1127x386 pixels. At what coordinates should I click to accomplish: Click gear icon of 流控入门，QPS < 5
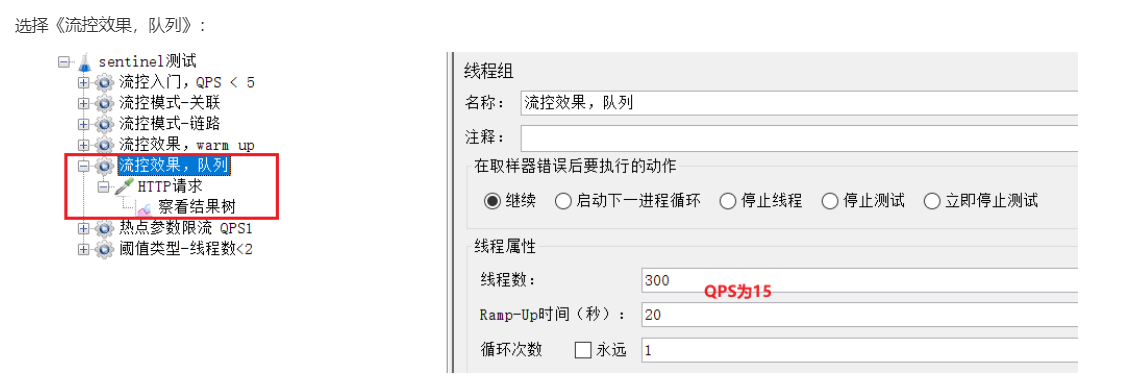click(105, 83)
